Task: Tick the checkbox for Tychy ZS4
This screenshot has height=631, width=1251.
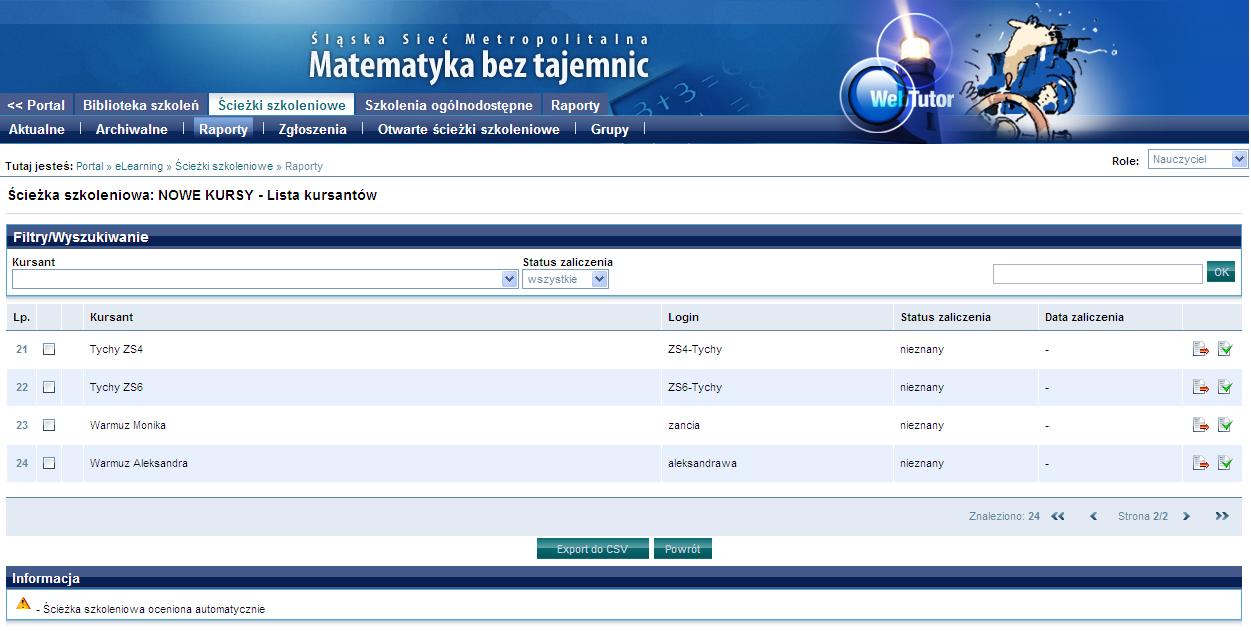Action: [x=49, y=349]
